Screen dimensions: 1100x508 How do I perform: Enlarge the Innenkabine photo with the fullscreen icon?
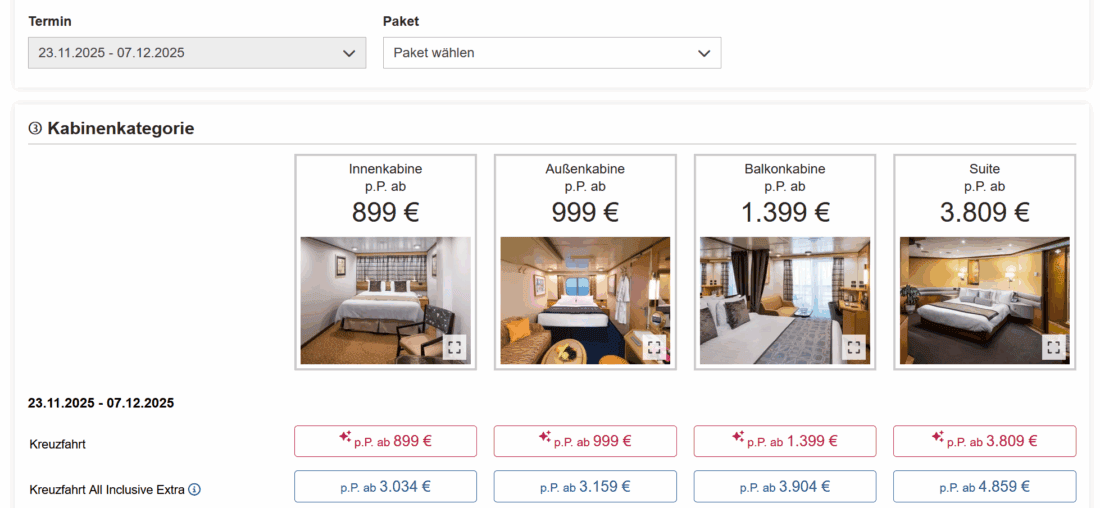point(454,347)
